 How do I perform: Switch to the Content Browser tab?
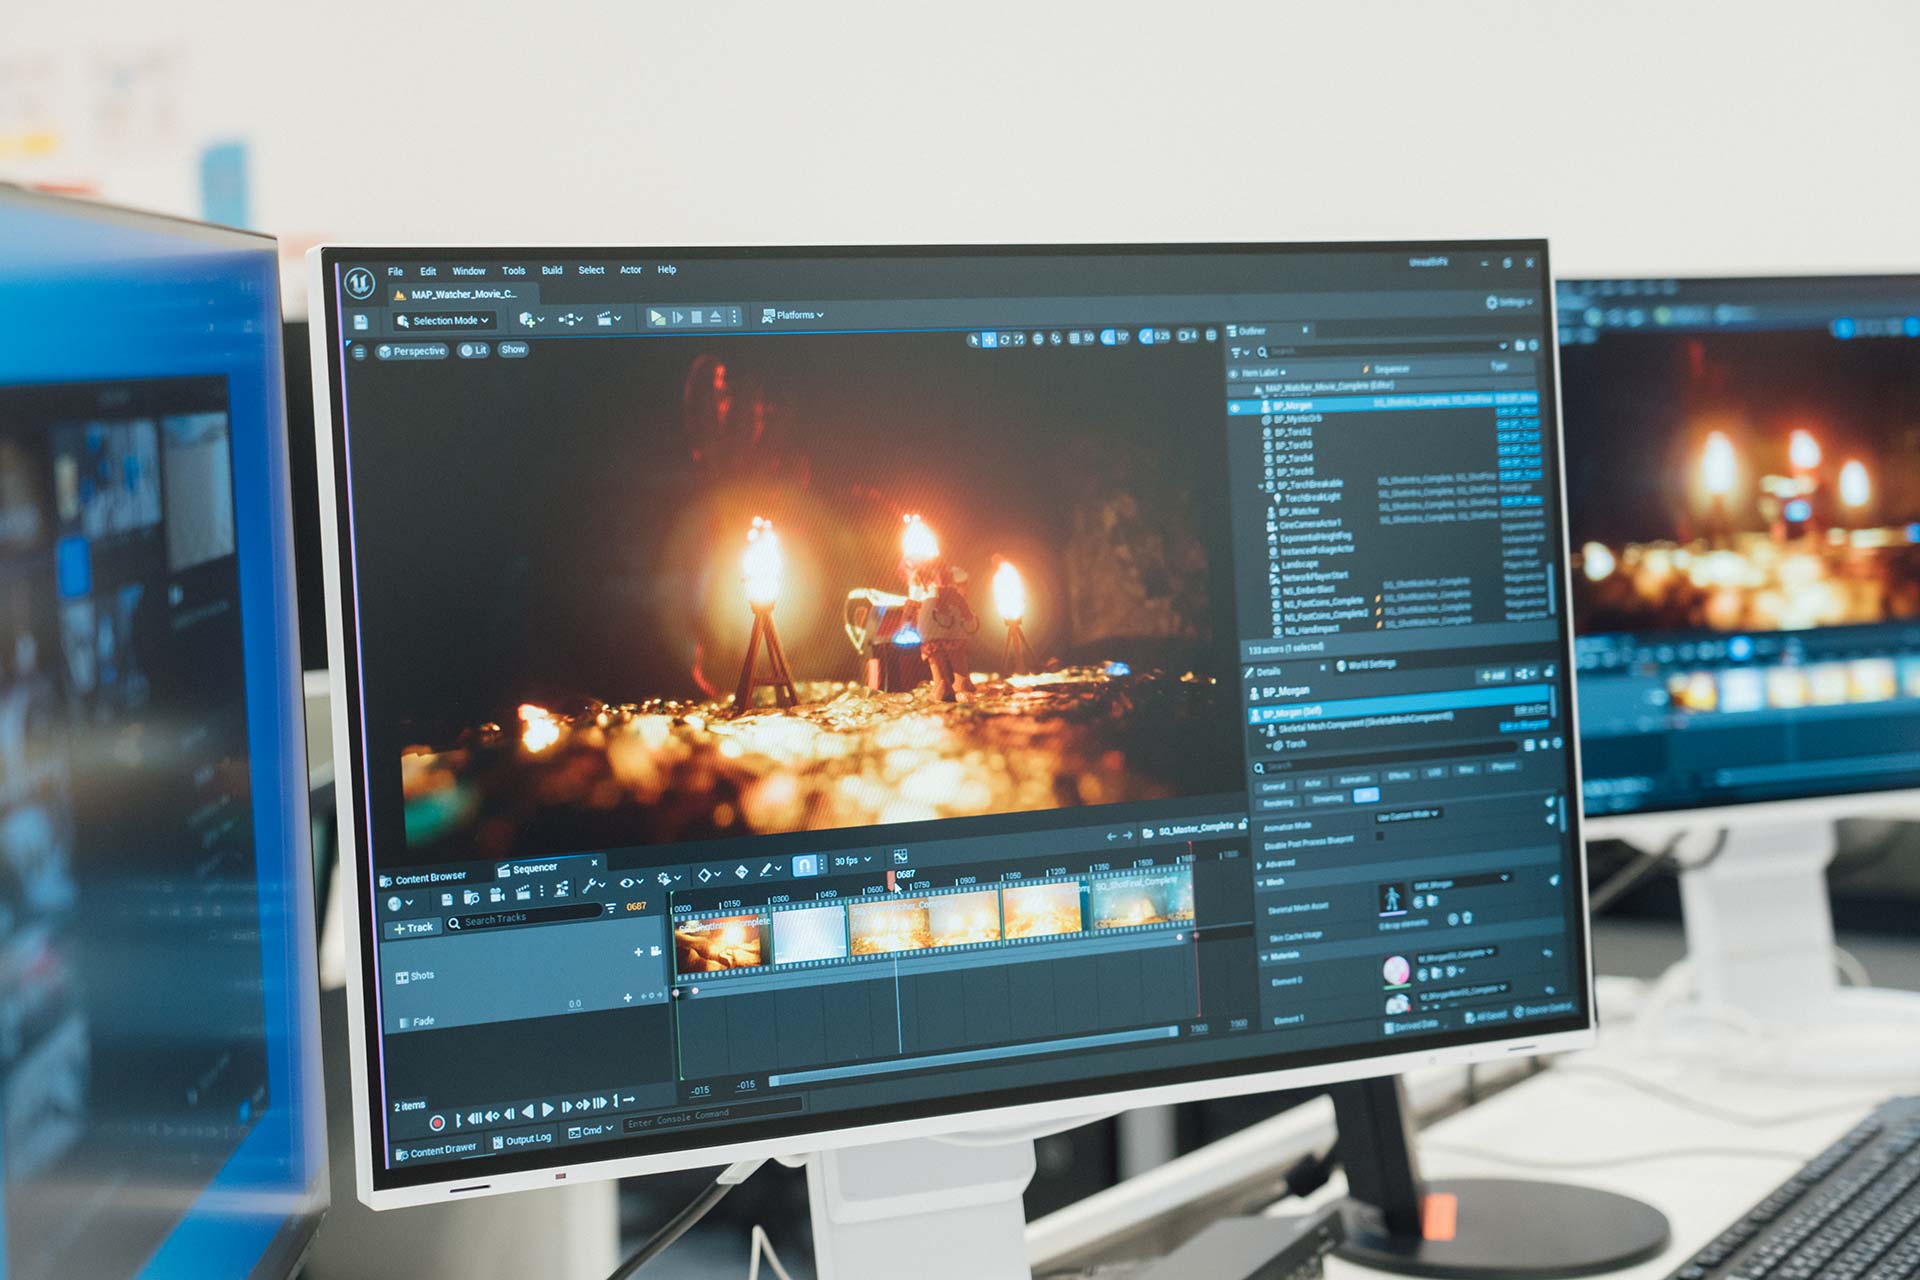pyautogui.click(x=428, y=878)
